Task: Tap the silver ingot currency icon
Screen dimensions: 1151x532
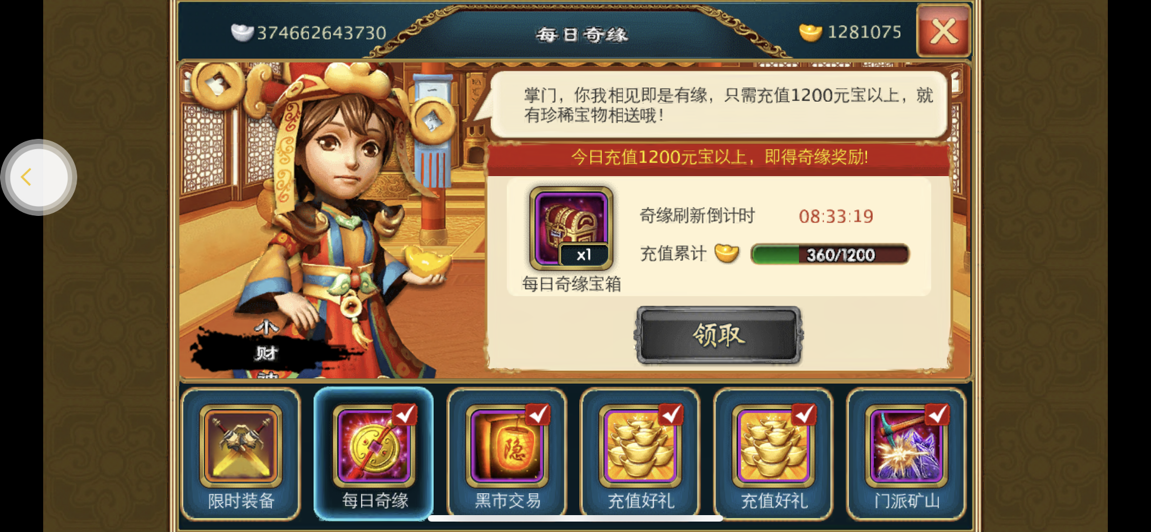Action: [x=242, y=32]
